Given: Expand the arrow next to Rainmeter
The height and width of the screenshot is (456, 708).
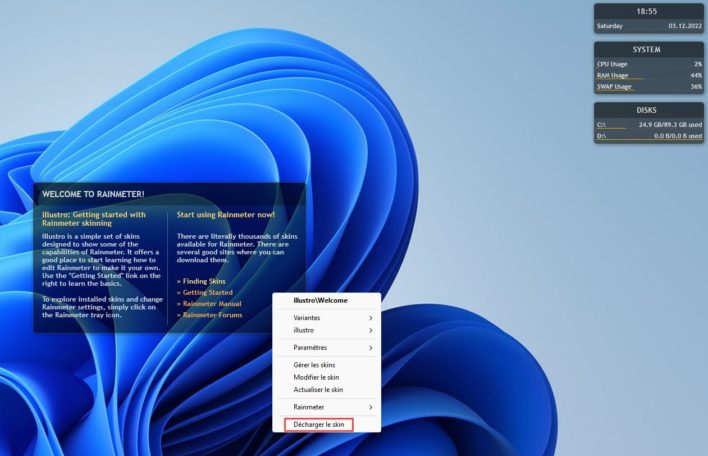Looking at the screenshot, I should pos(370,407).
